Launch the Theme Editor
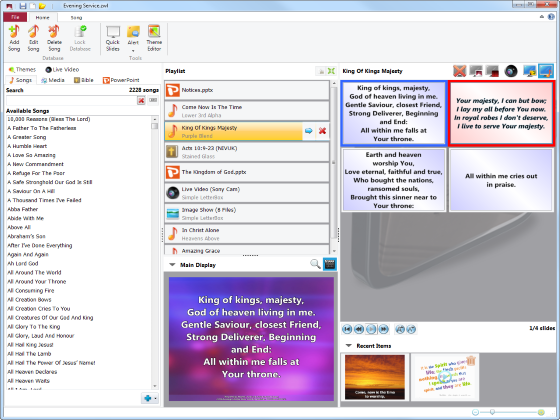This screenshot has height=420, width=560. [154, 38]
